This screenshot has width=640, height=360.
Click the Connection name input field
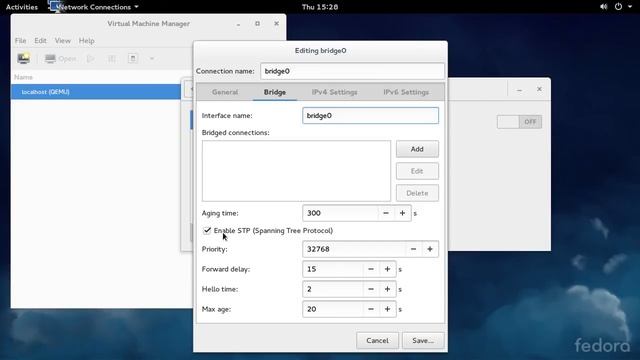[x=352, y=71]
